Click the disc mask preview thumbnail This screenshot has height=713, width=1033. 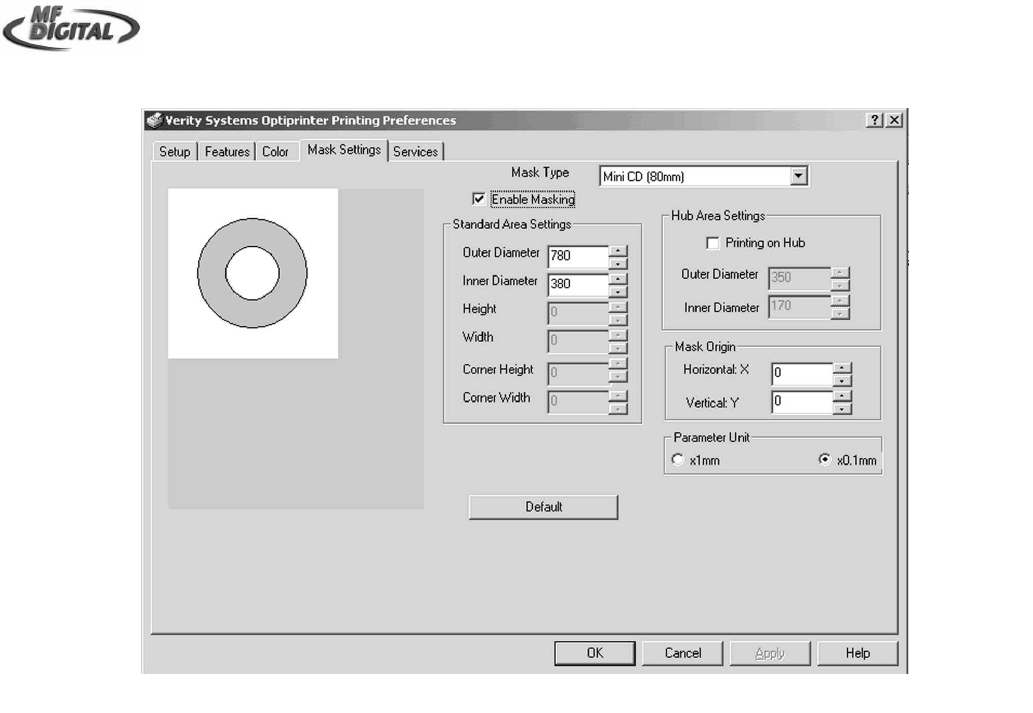pyautogui.click(x=252, y=273)
